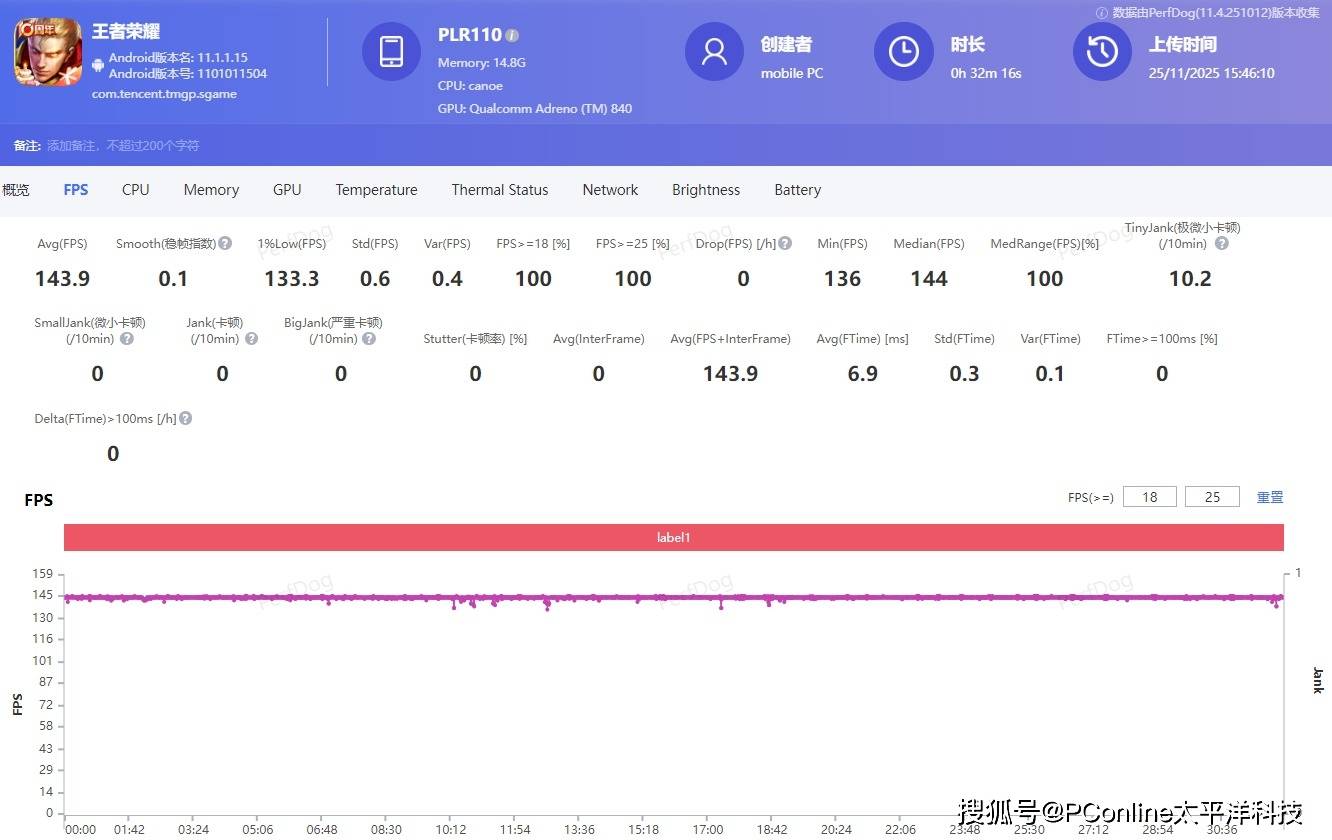Select the red label1 bar
Viewport: 1332px width, 840px height.
pos(673,538)
